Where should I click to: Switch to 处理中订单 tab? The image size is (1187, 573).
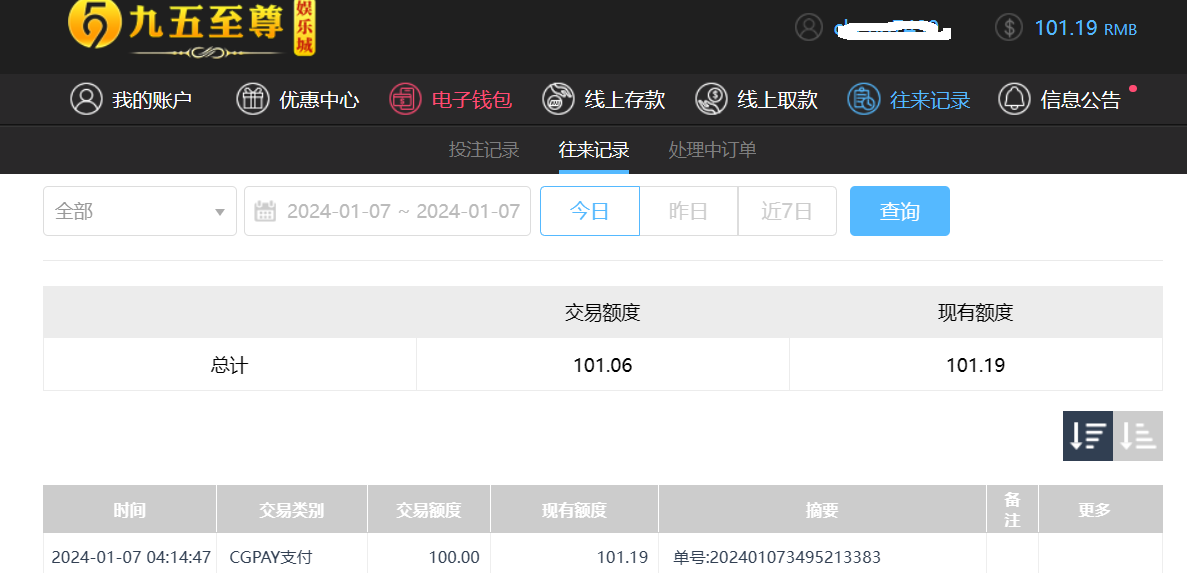click(712, 150)
